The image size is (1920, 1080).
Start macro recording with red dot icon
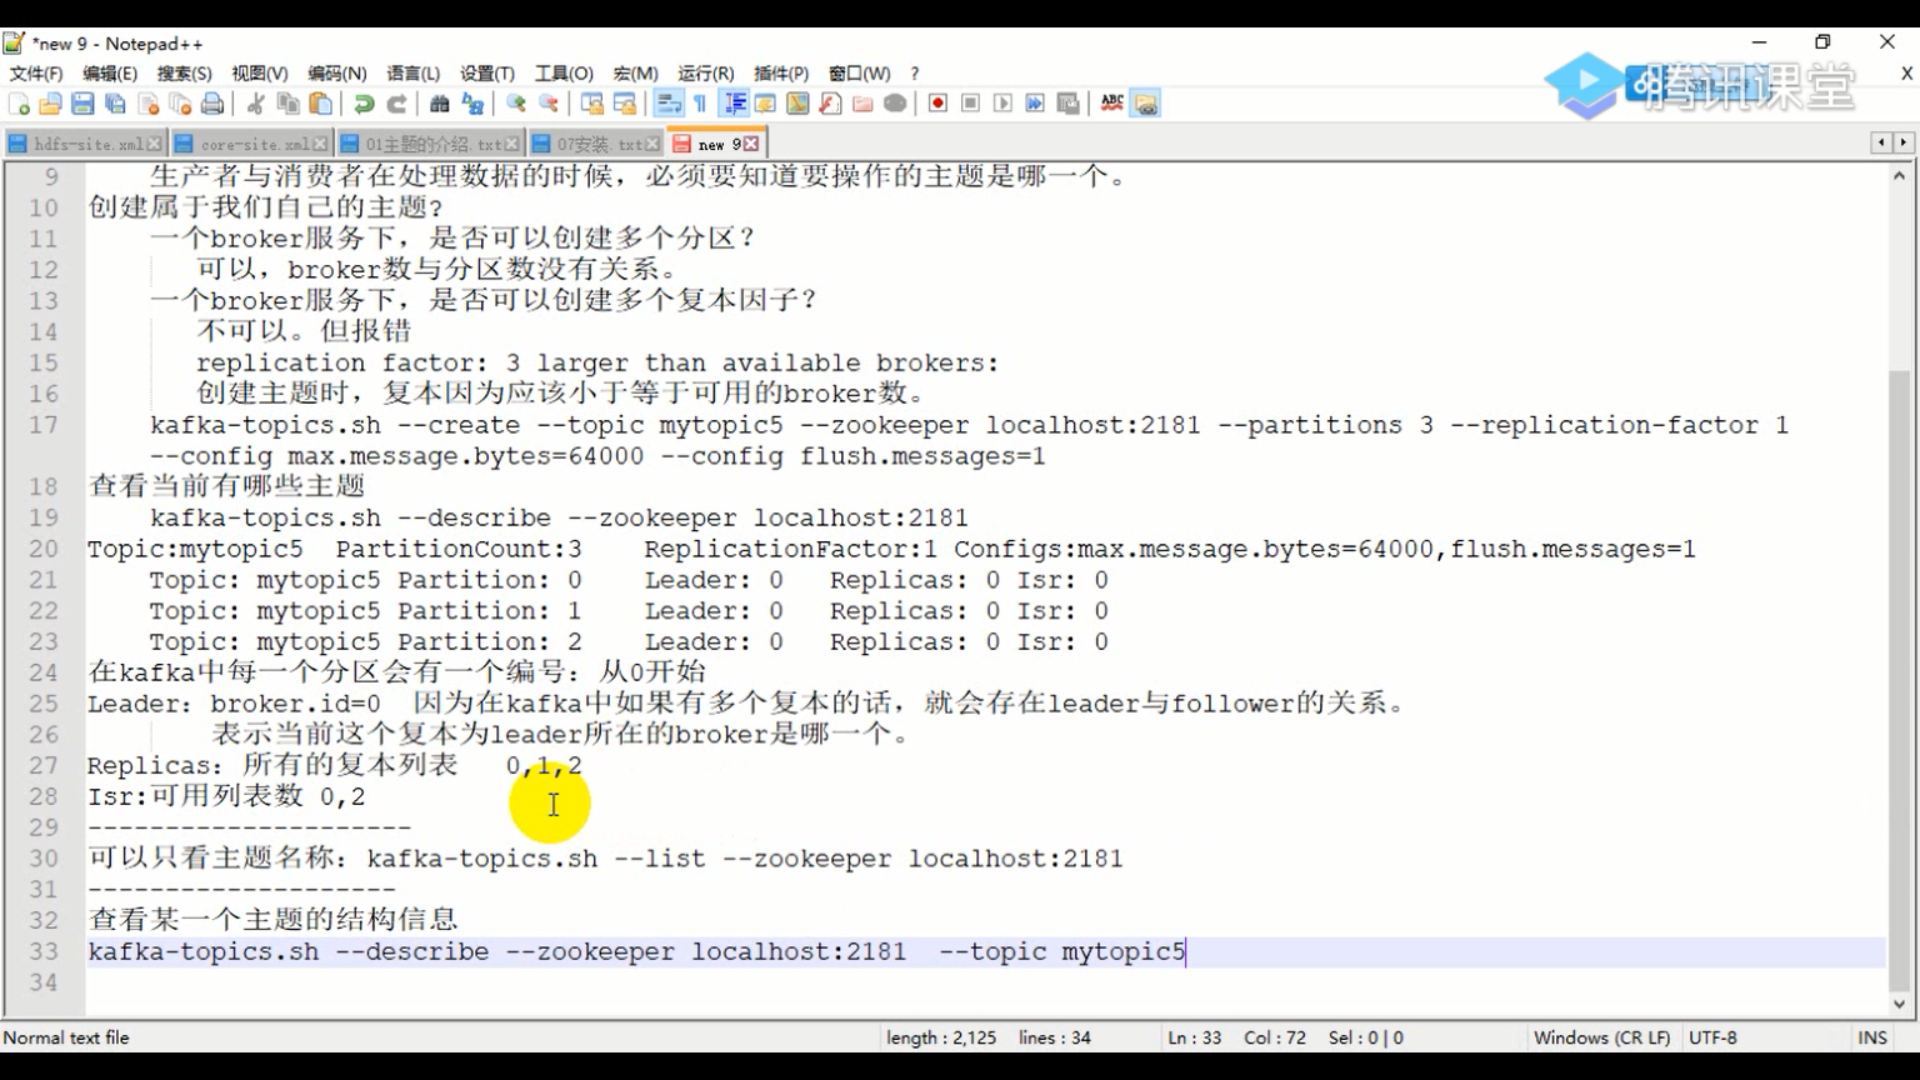pos(938,104)
